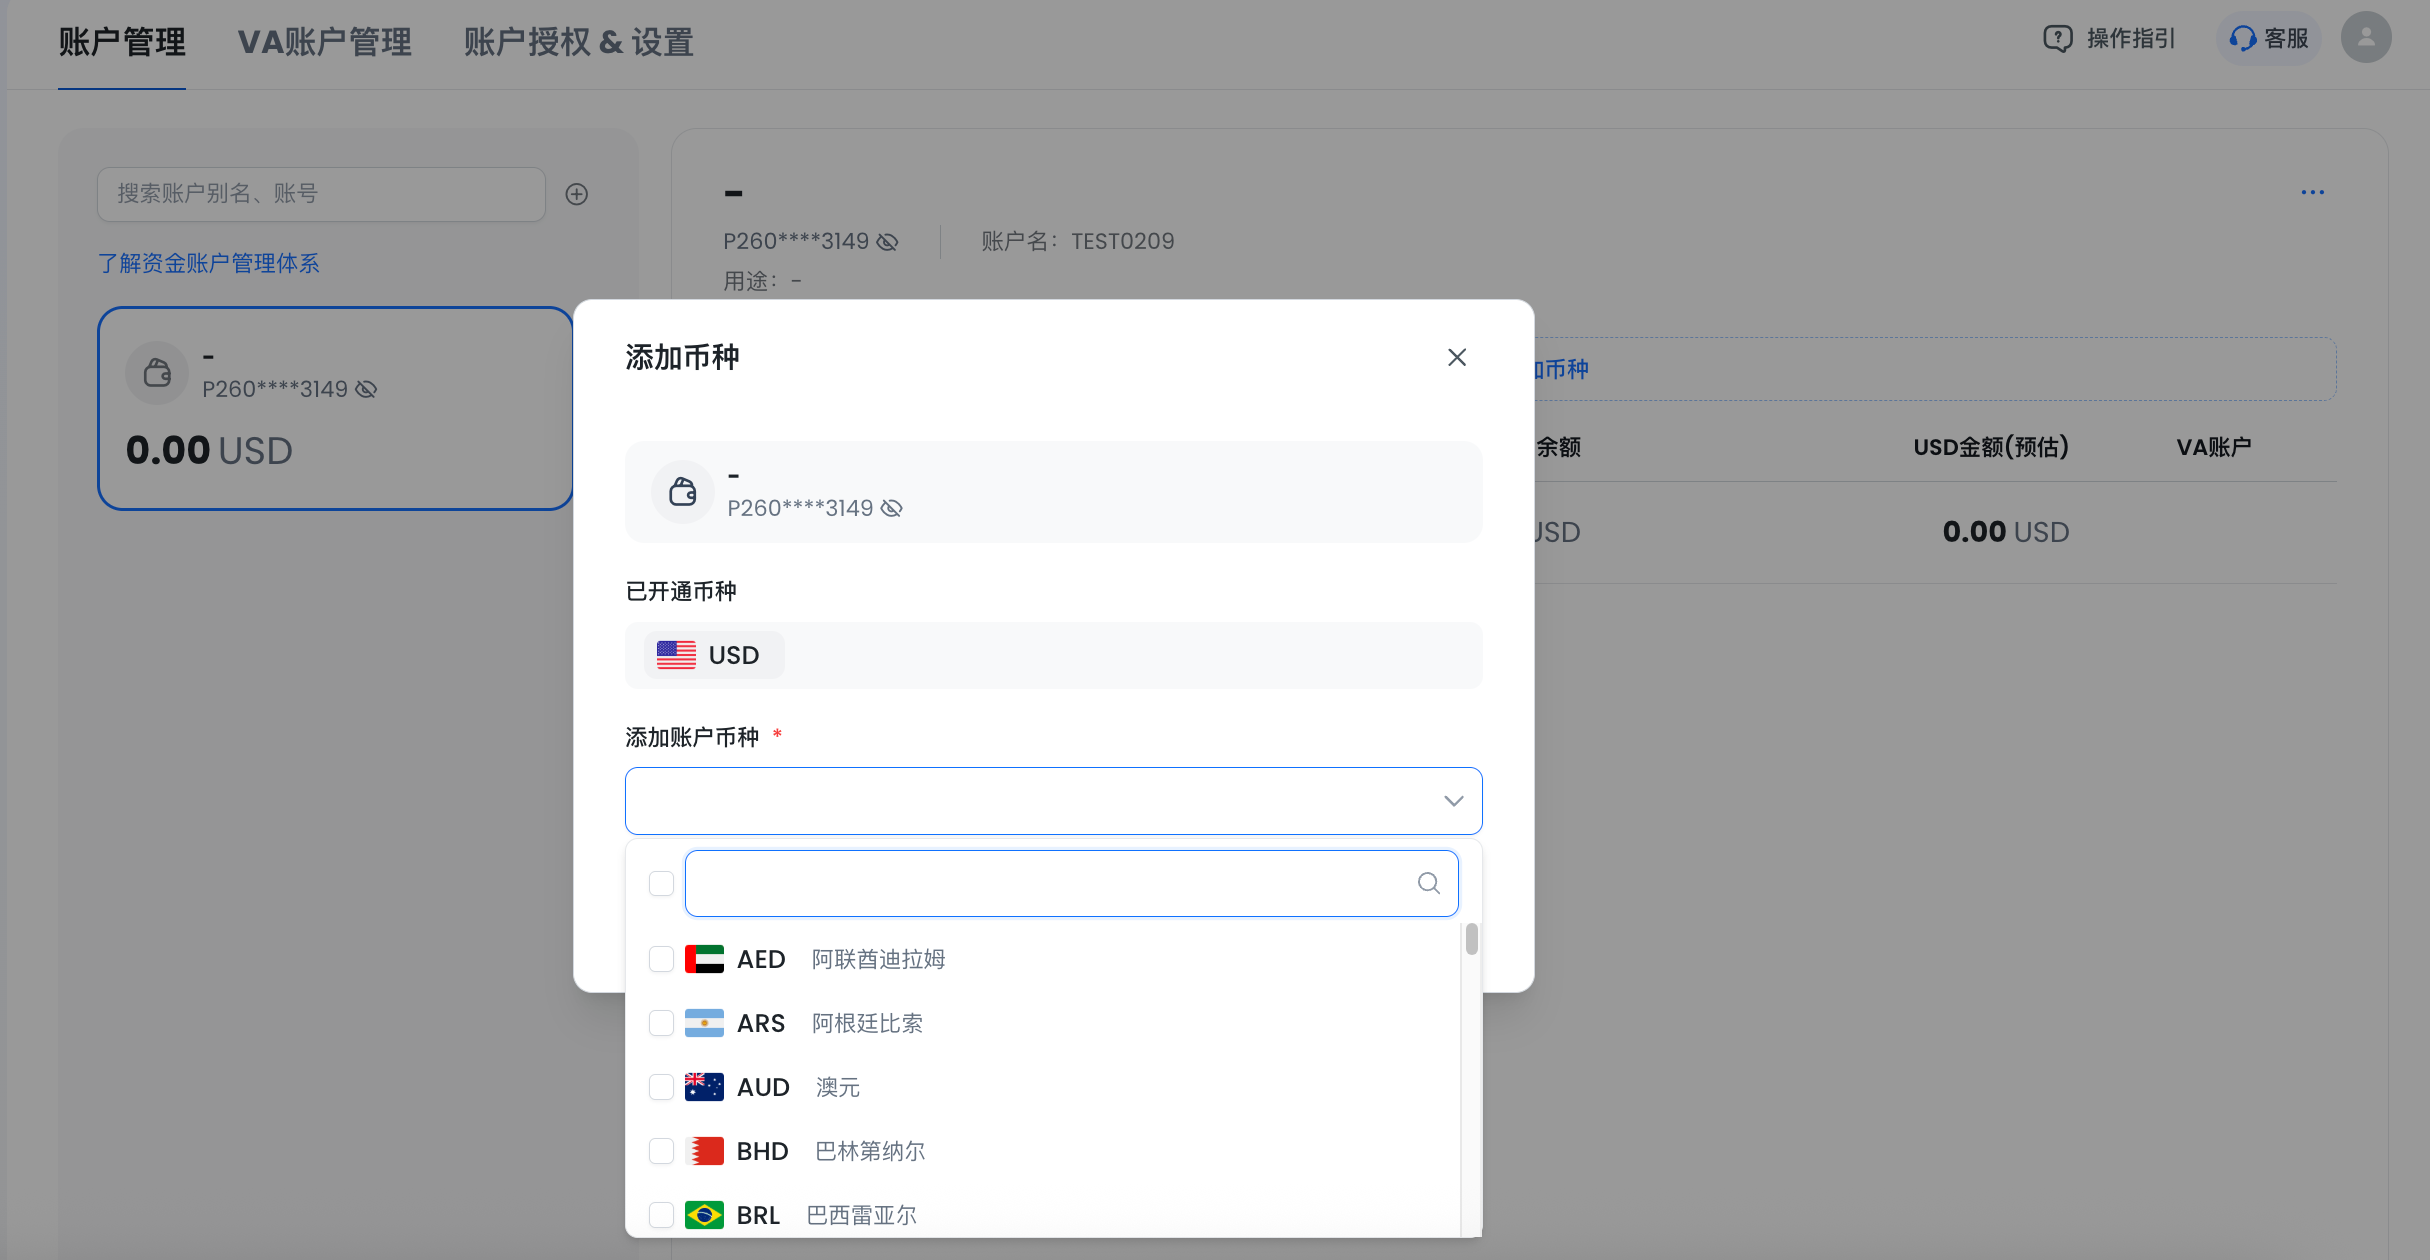The image size is (2430, 1260).
Task: Open the three-dot more options menu
Action: (x=2312, y=192)
